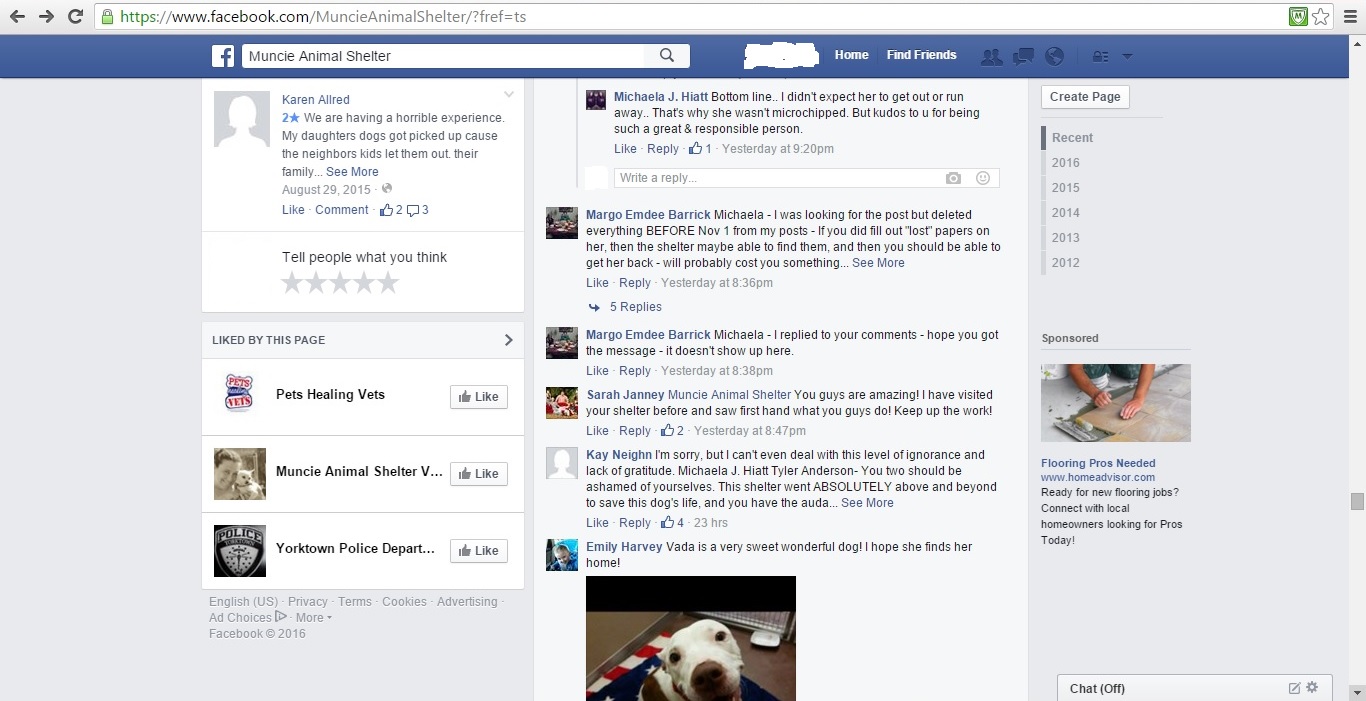1366x701 pixels.
Task: Click comment count icon on Karen Allred review
Action: [x=418, y=210]
